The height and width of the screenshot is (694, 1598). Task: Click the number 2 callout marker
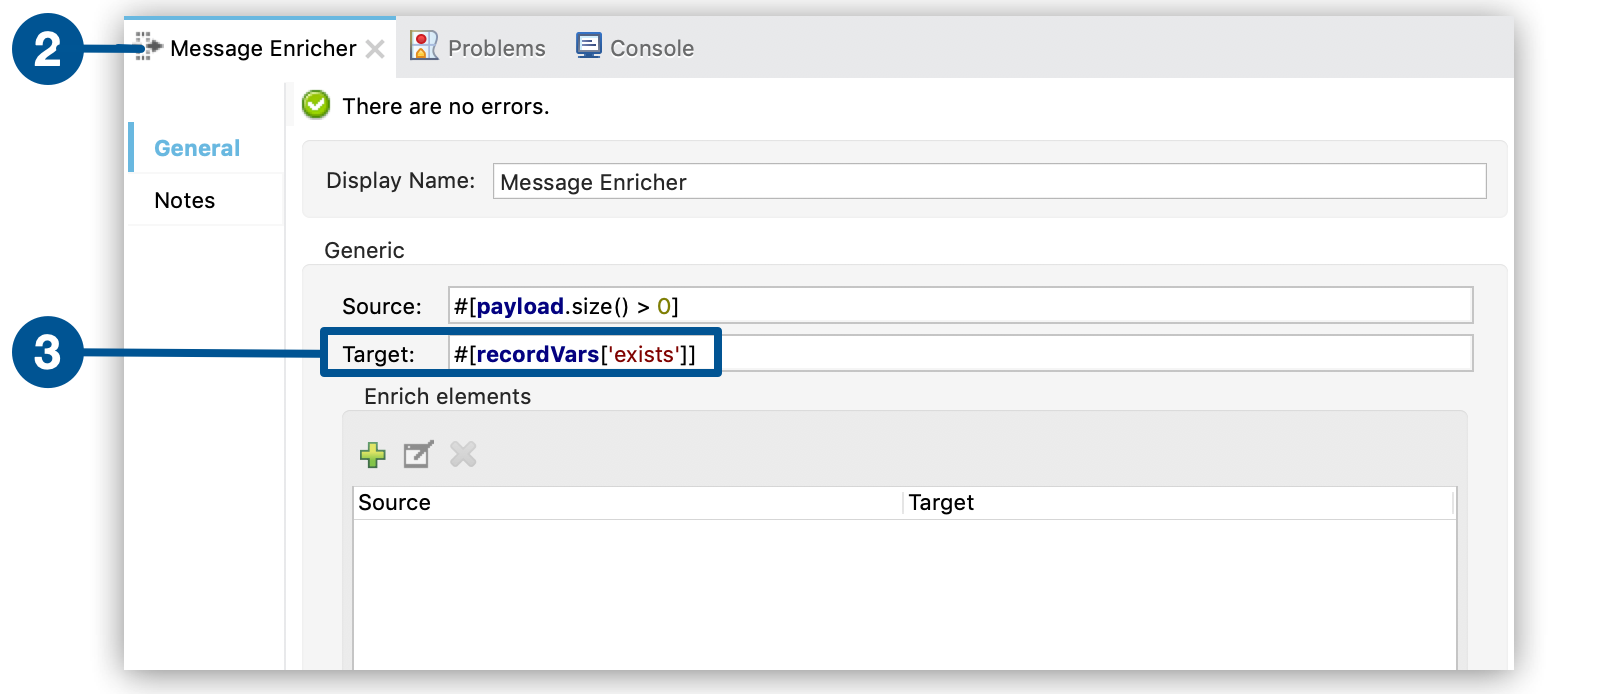[47, 49]
